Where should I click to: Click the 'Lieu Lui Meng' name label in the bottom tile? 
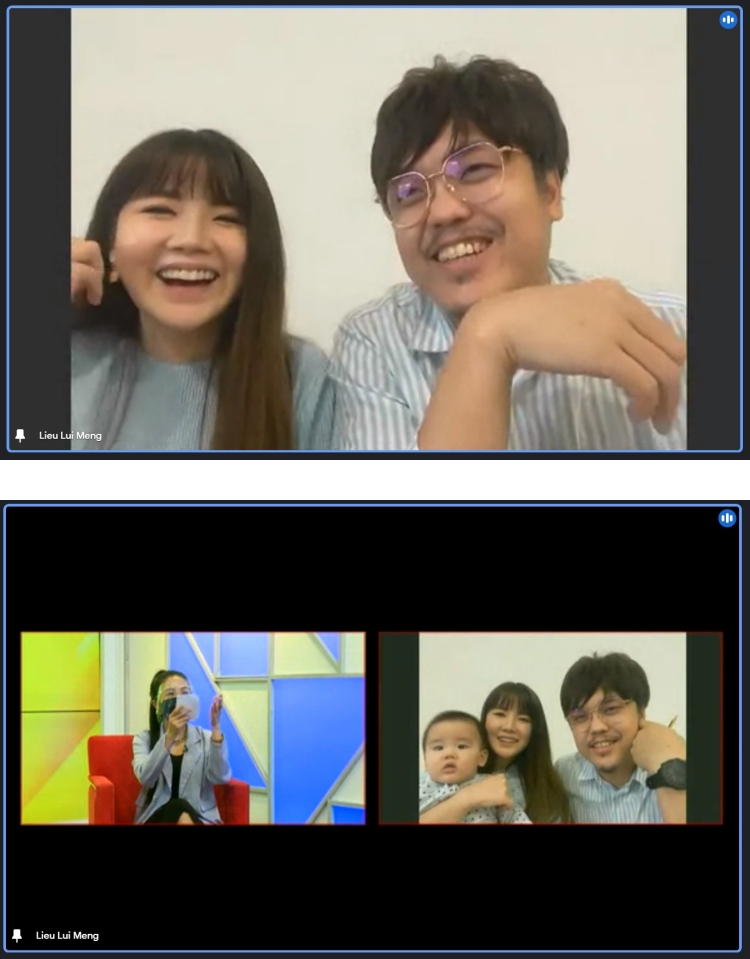coord(67,935)
